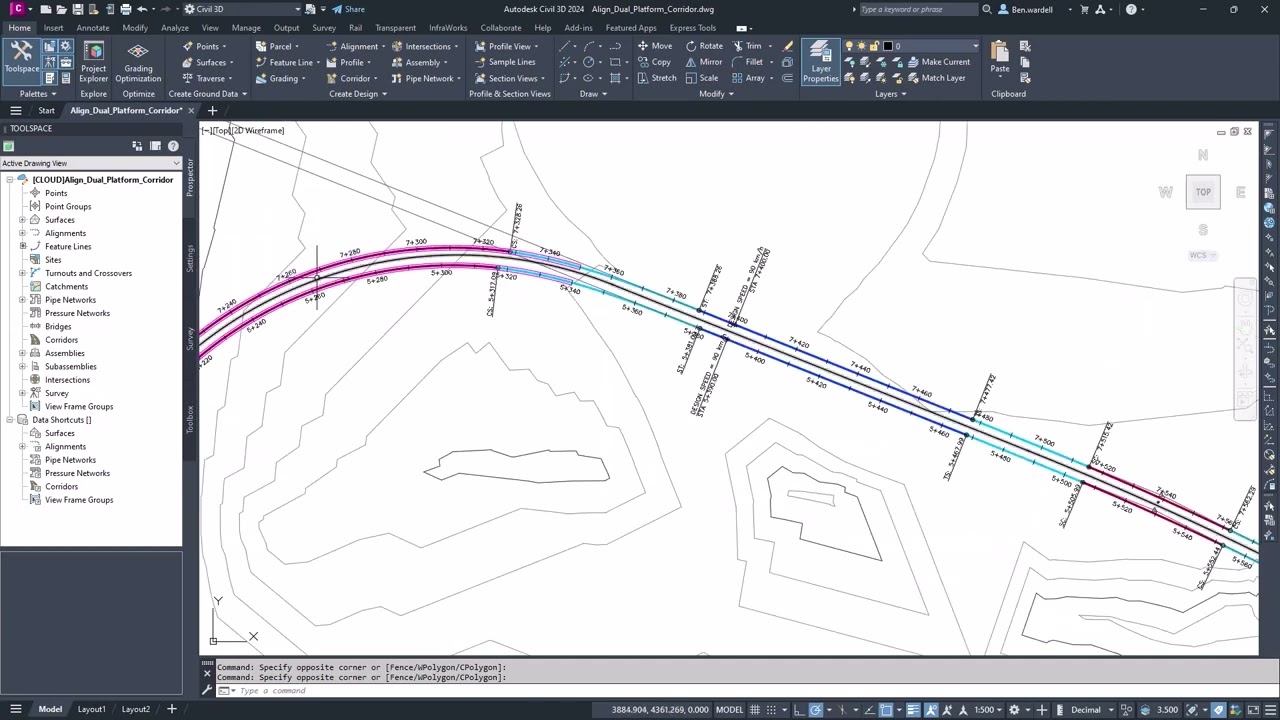This screenshot has width=1280, height=720.
Task: Expand the Create Design panel title
Action: [x=358, y=94]
